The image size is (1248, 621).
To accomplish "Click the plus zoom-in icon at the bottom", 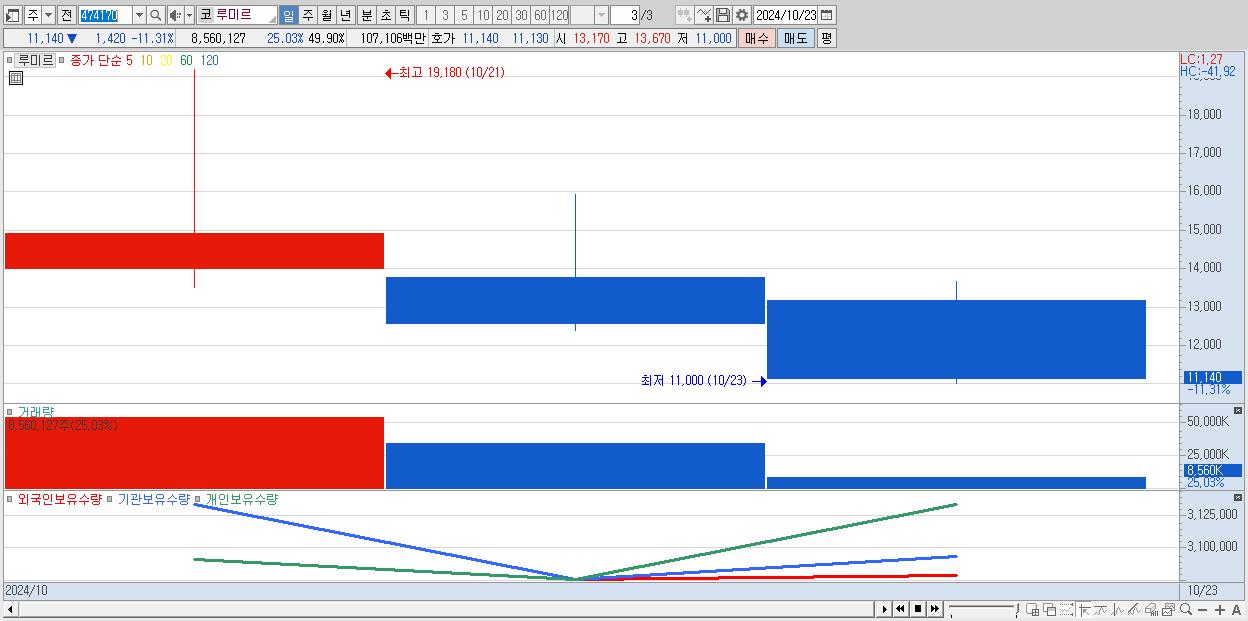I will pos(1219,610).
